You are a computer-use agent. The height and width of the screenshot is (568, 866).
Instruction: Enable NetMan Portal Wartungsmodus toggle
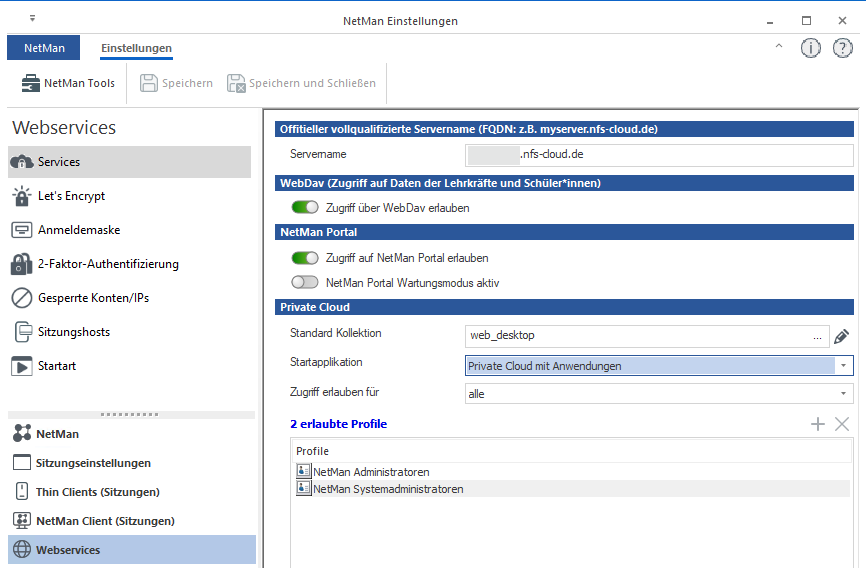(304, 283)
